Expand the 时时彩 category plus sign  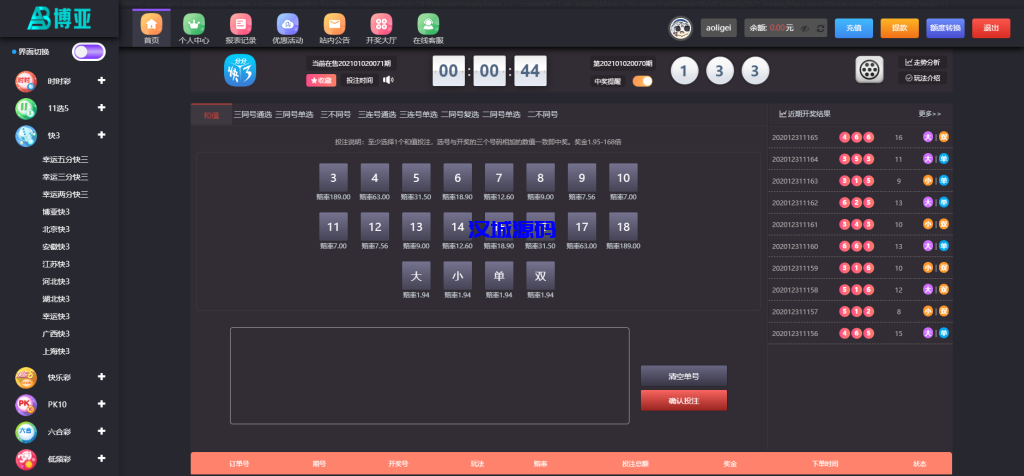pos(101,81)
